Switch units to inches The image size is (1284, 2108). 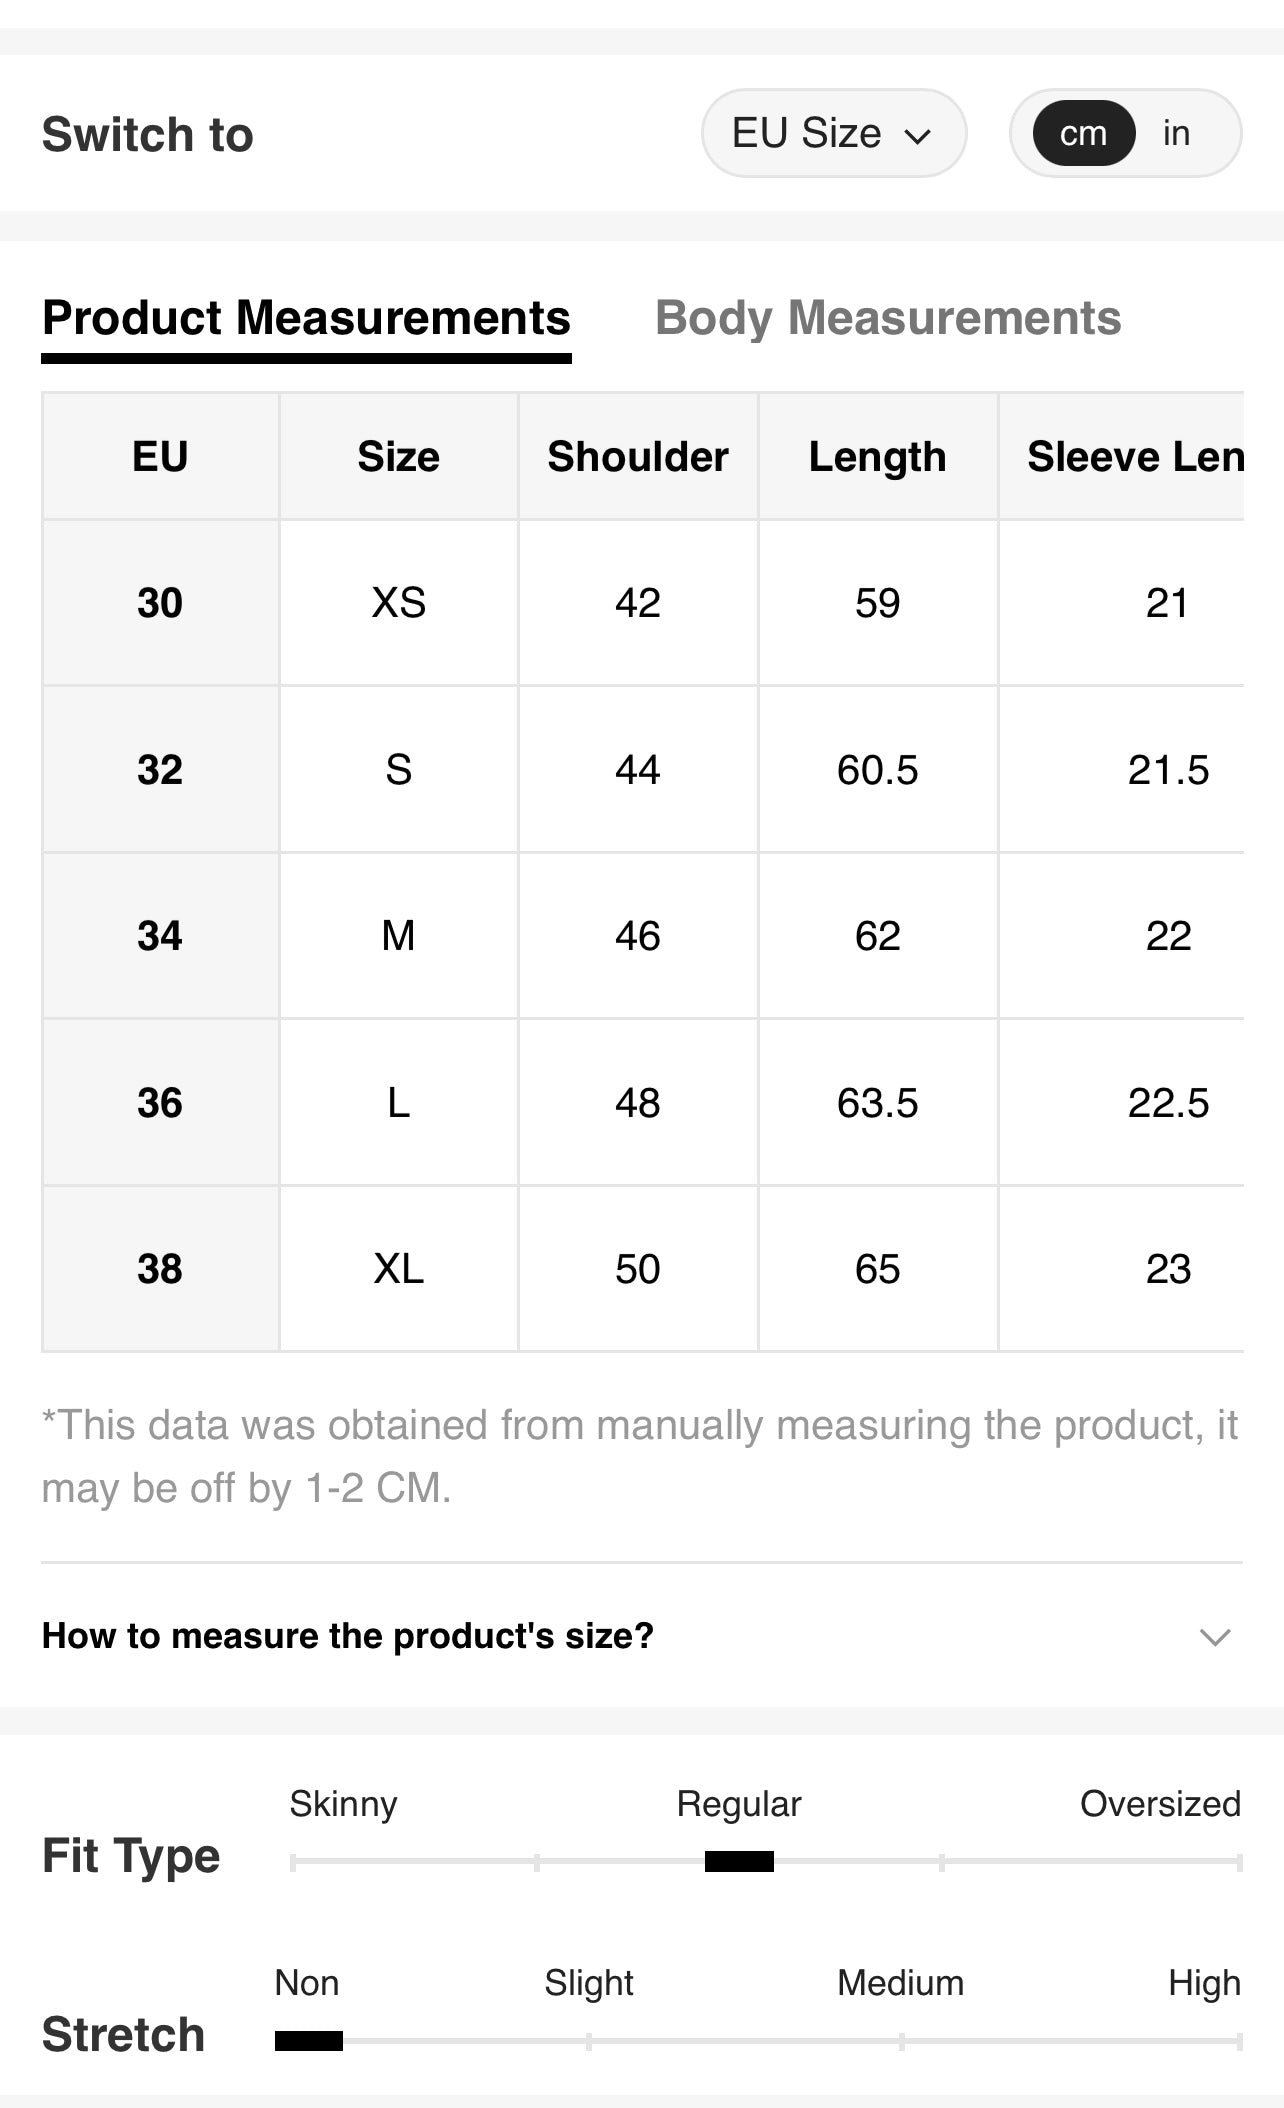(1176, 133)
